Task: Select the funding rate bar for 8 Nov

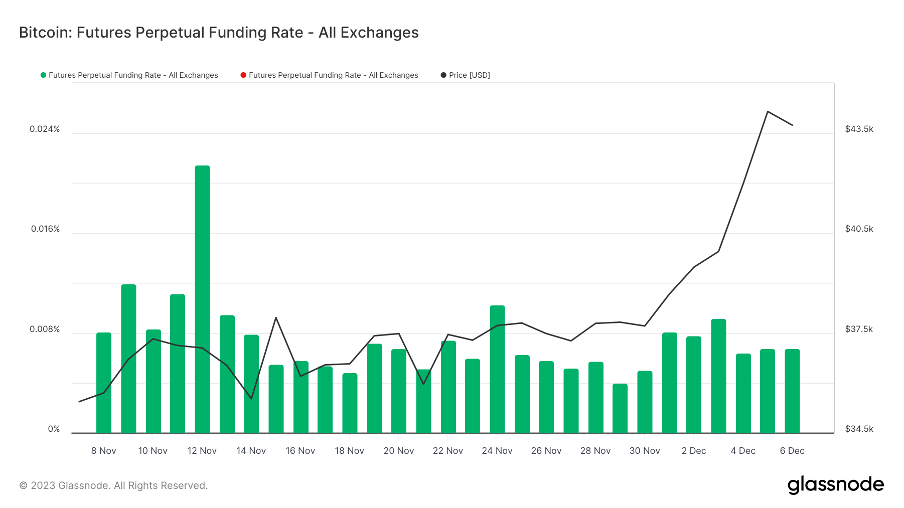Action: tap(104, 382)
